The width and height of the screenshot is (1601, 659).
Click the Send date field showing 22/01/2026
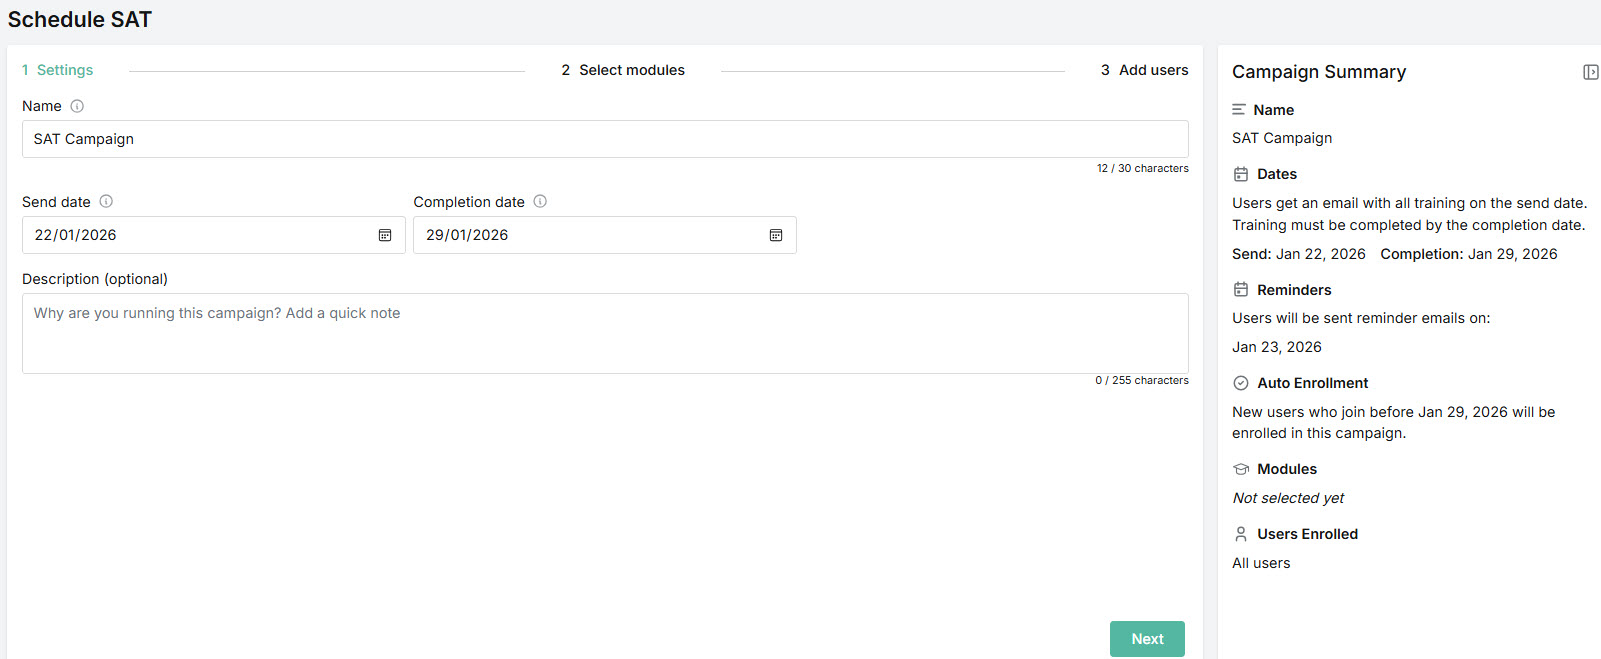click(x=200, y=235)
